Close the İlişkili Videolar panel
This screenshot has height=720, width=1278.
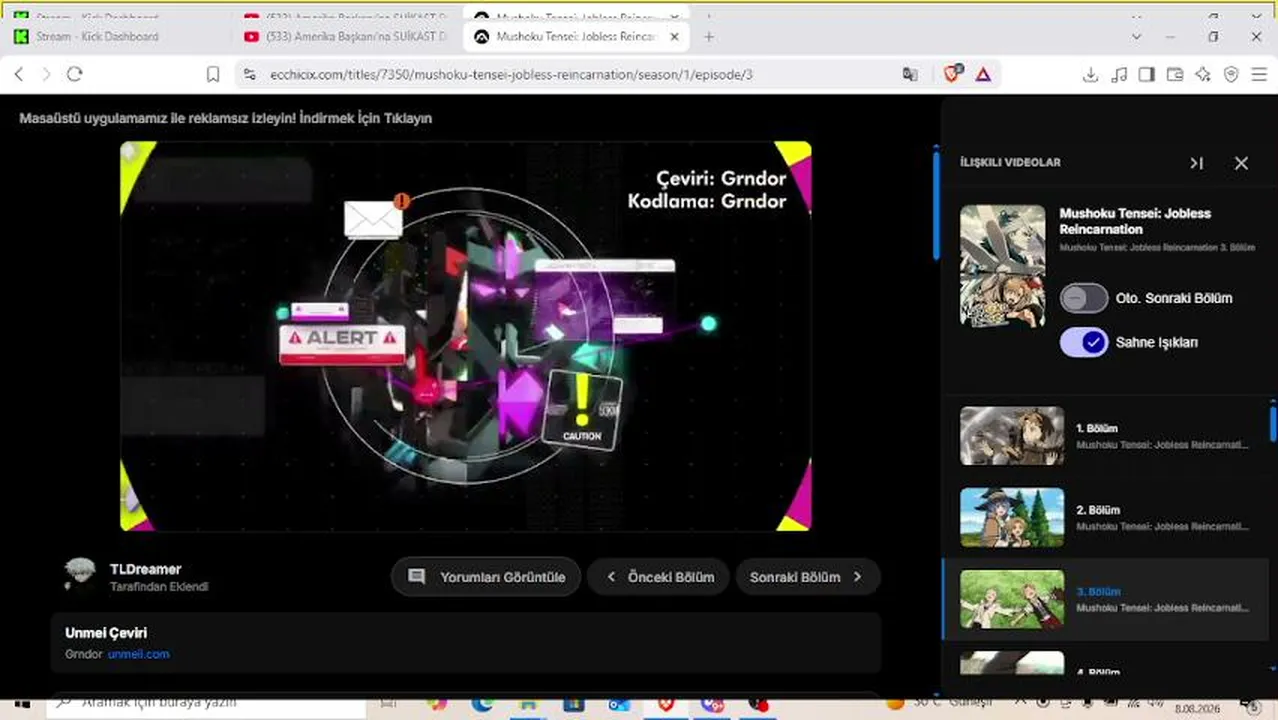point(1241,163)
